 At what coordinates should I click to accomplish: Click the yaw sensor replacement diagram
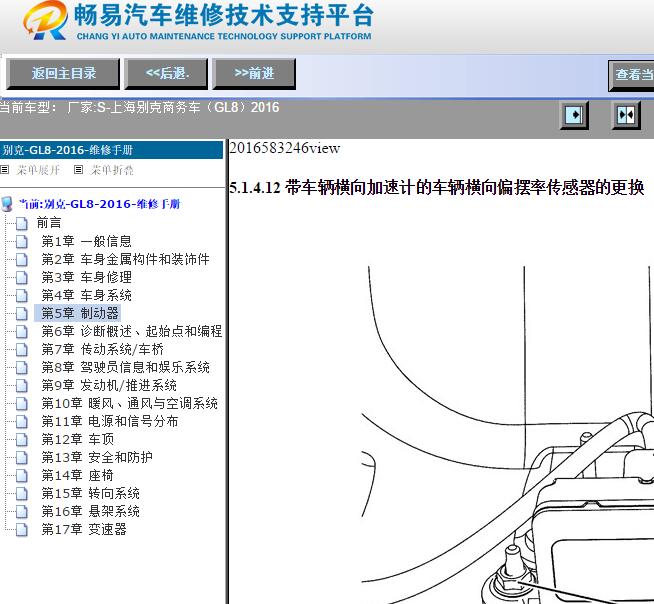507,434
